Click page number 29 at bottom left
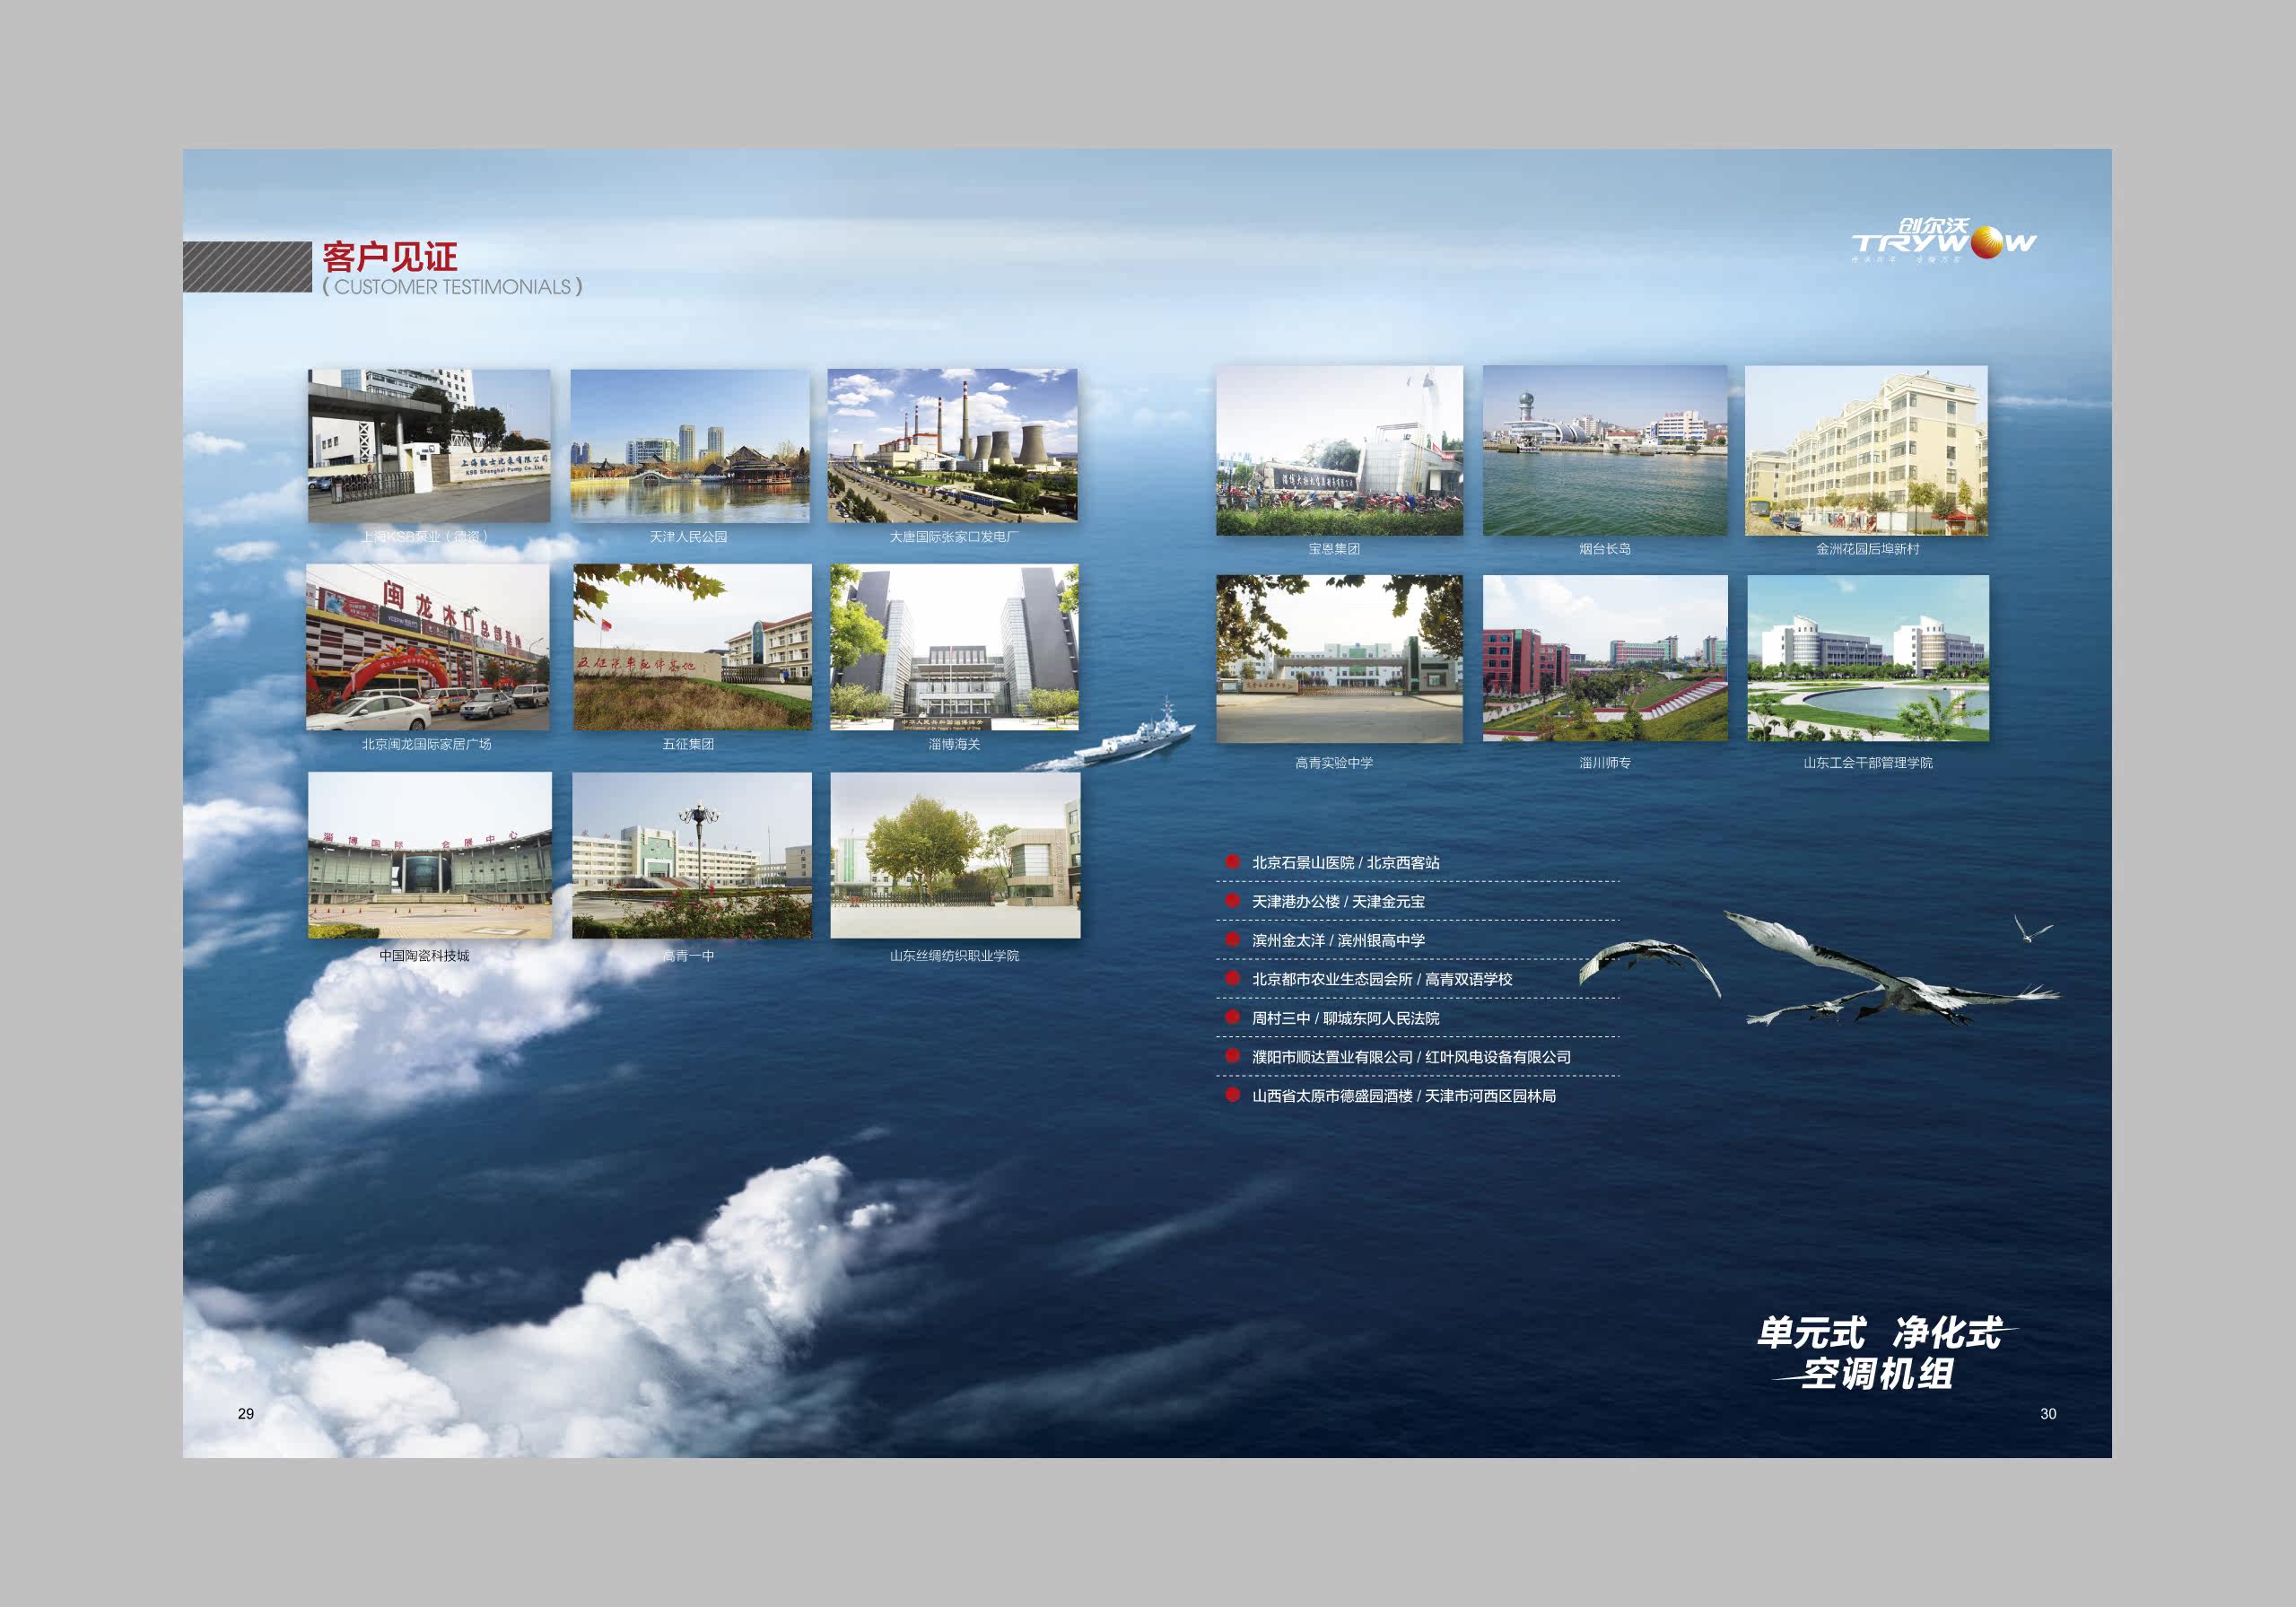This screenshot has height=1607, width=2296. tap(246, 1413)
